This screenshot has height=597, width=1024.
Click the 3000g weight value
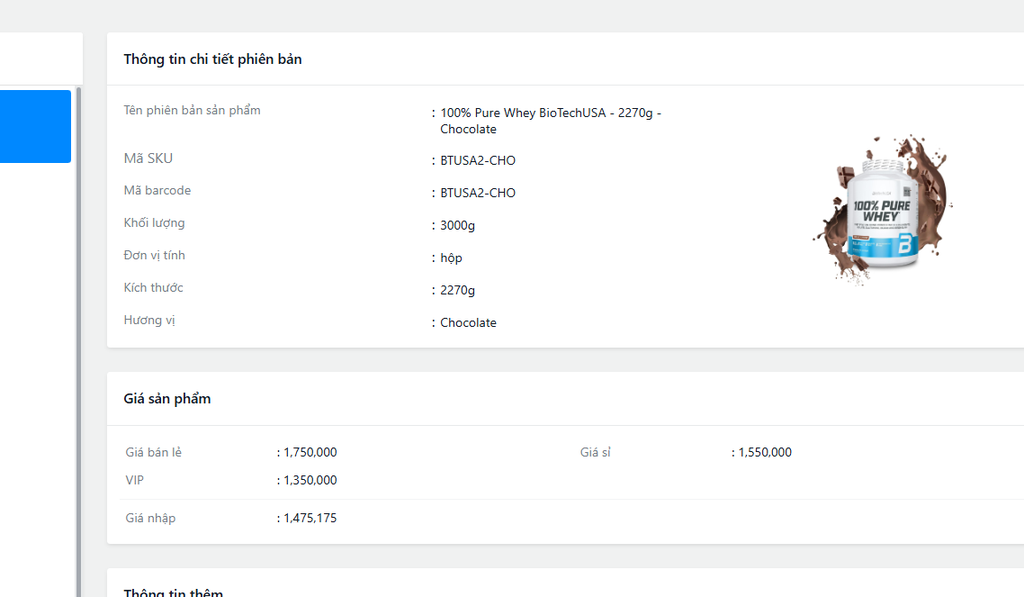click(457, 225)
